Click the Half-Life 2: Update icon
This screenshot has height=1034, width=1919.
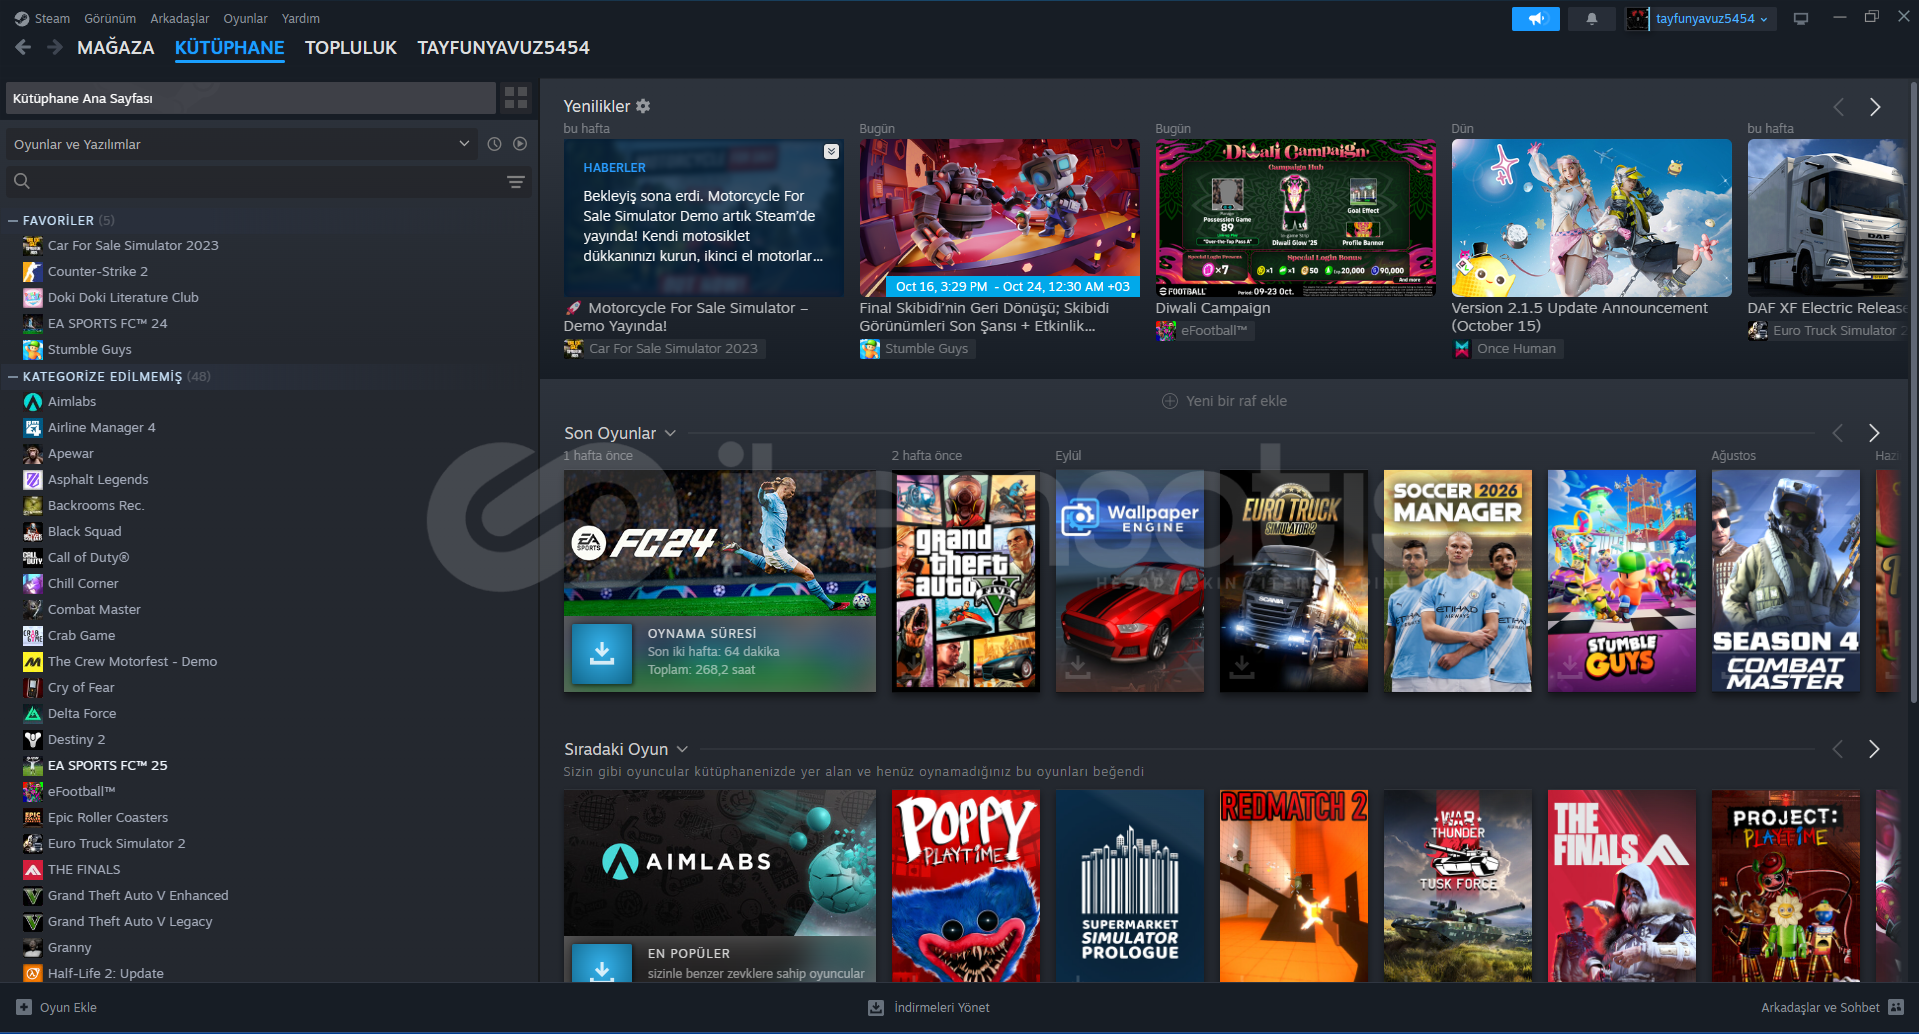[33, 973]
